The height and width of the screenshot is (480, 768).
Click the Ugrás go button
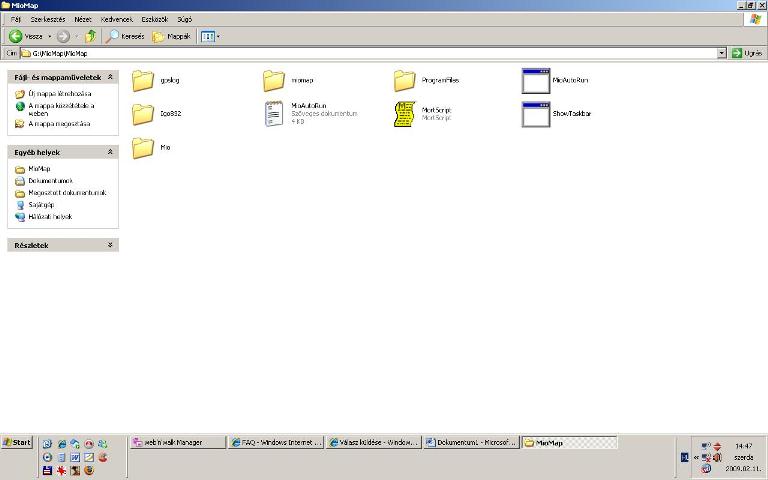click(747, 53)
